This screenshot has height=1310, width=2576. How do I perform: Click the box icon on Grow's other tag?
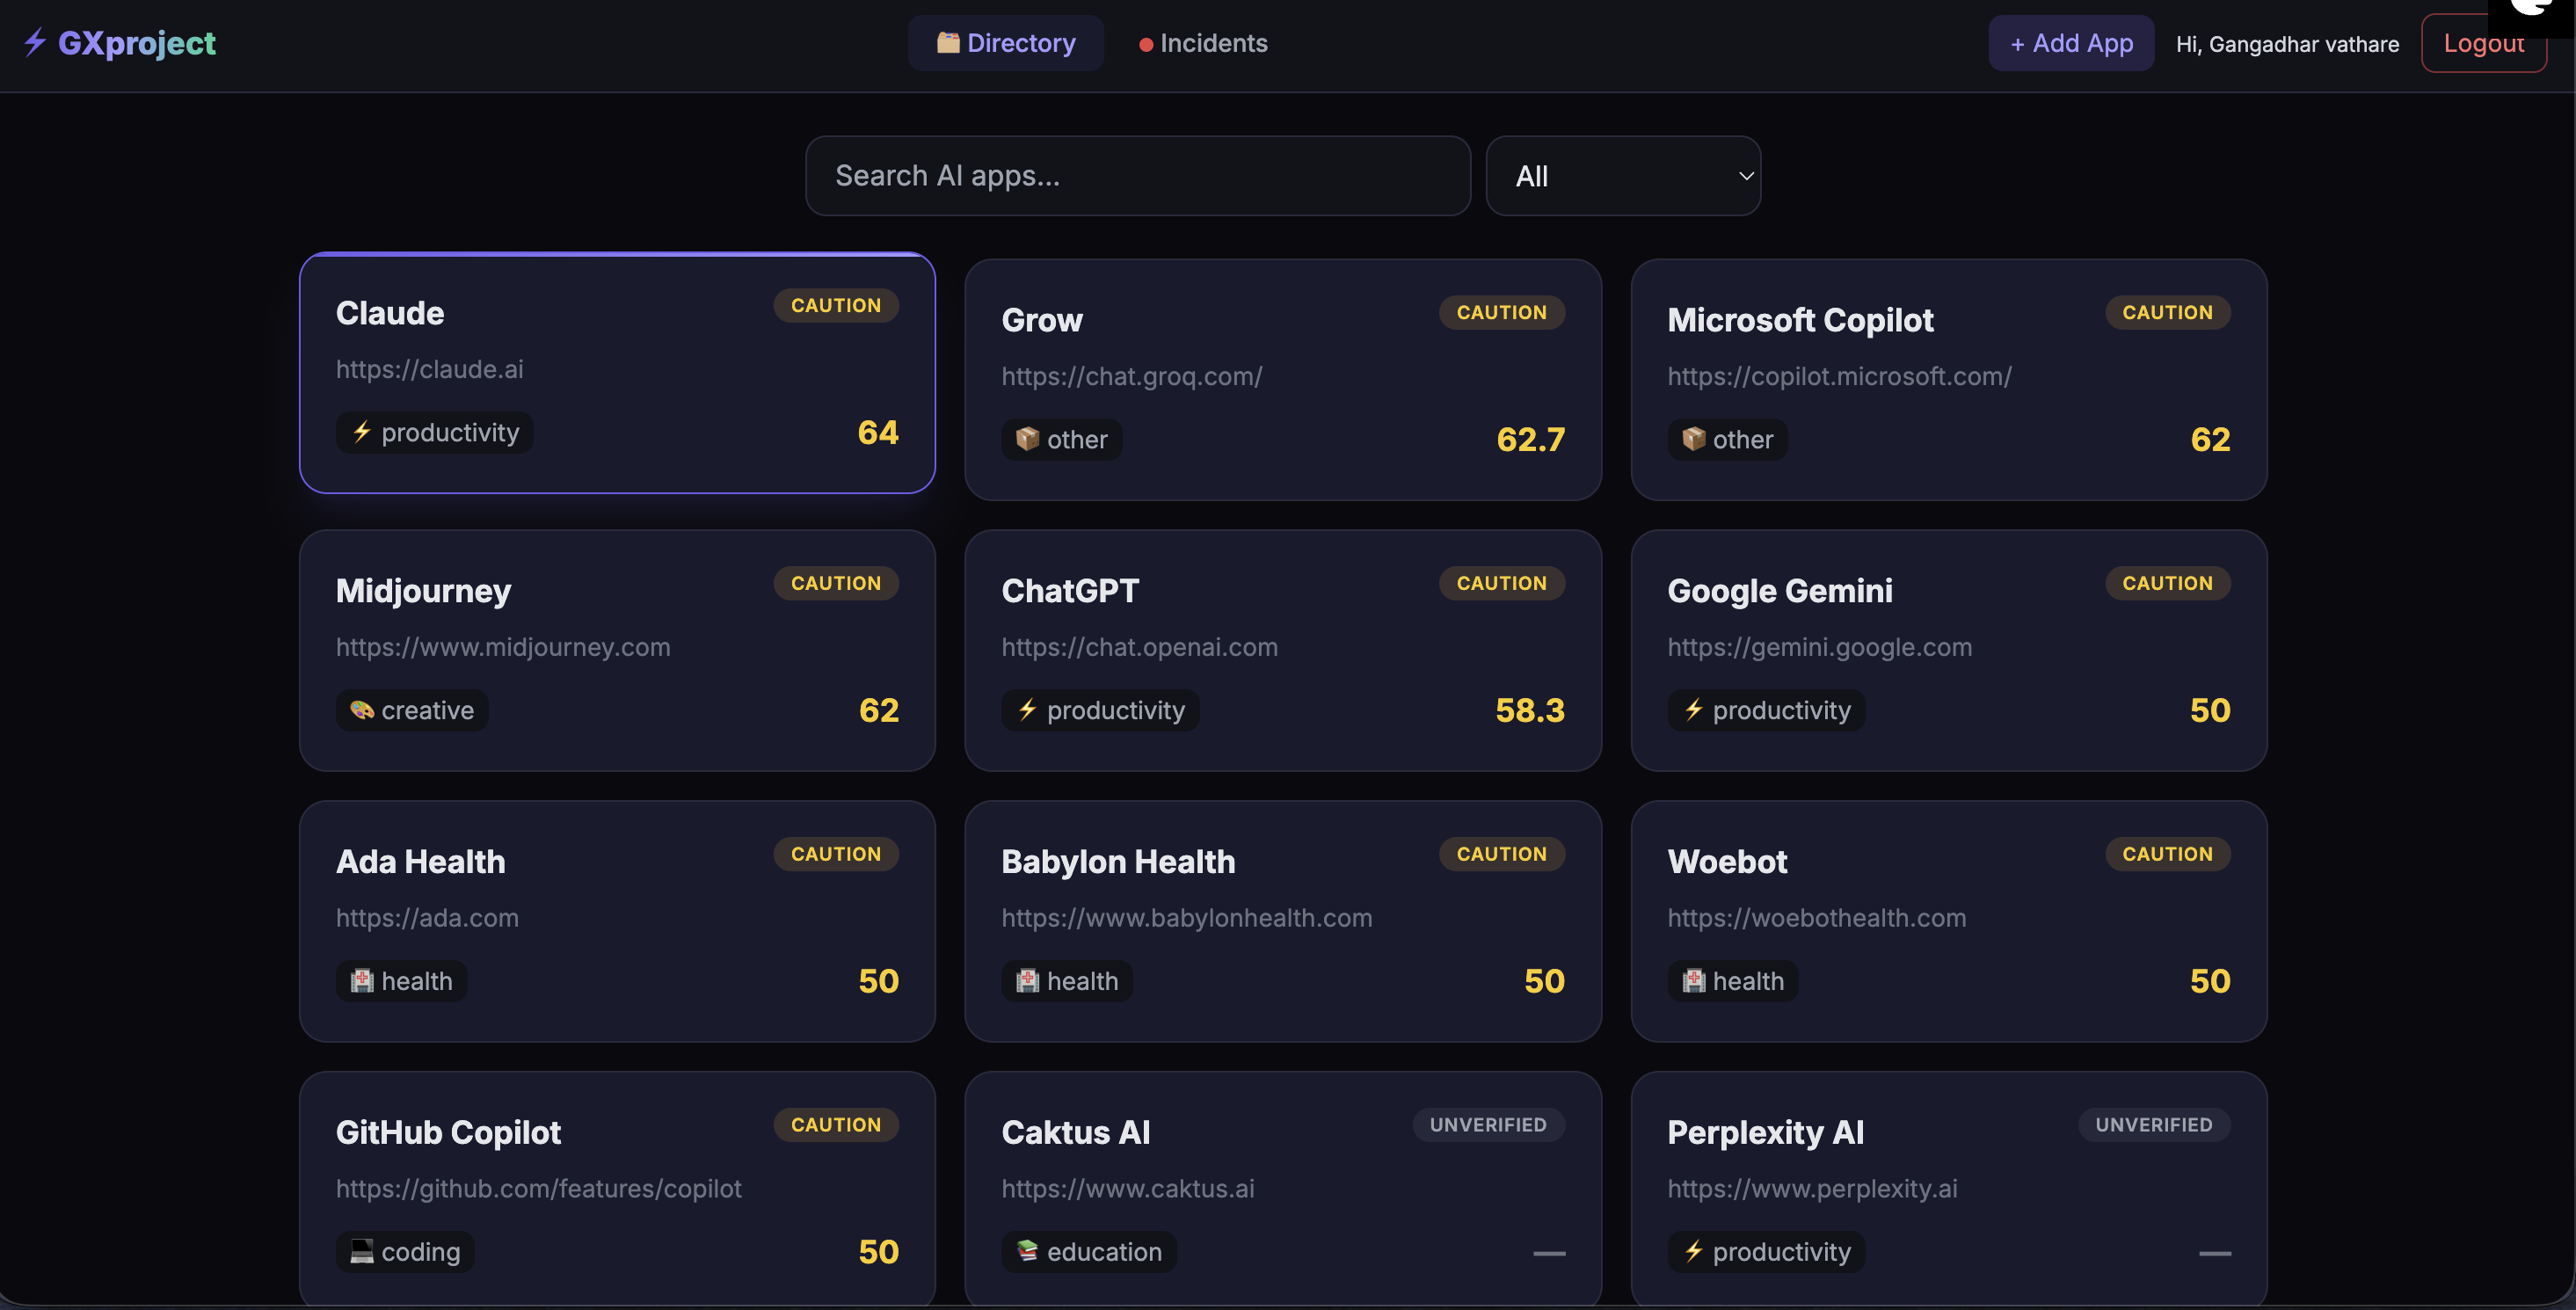tap(1027, 439)
